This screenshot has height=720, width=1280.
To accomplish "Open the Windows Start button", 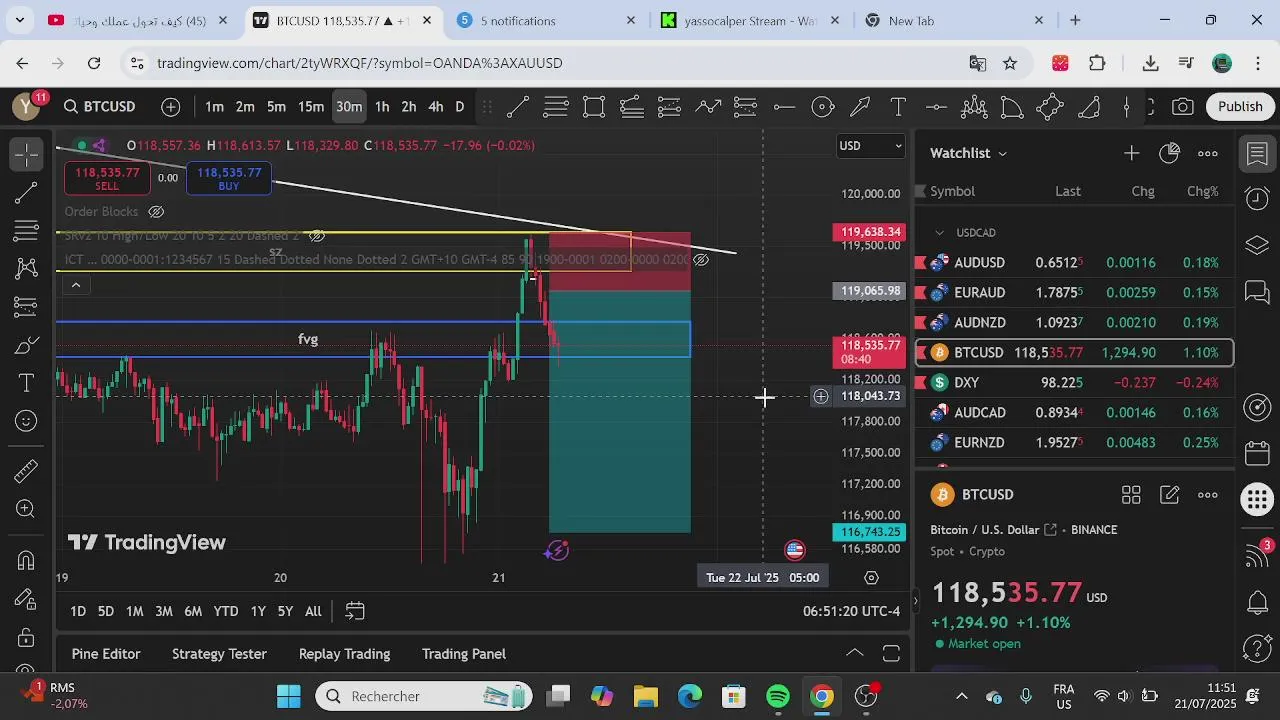I will (x=289, y=696).
